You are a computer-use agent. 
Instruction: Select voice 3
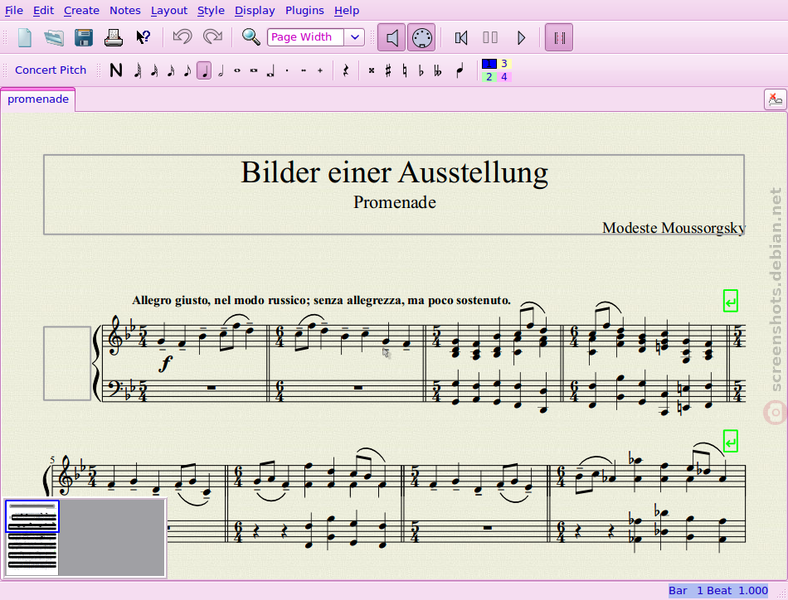tap(504, 64)
